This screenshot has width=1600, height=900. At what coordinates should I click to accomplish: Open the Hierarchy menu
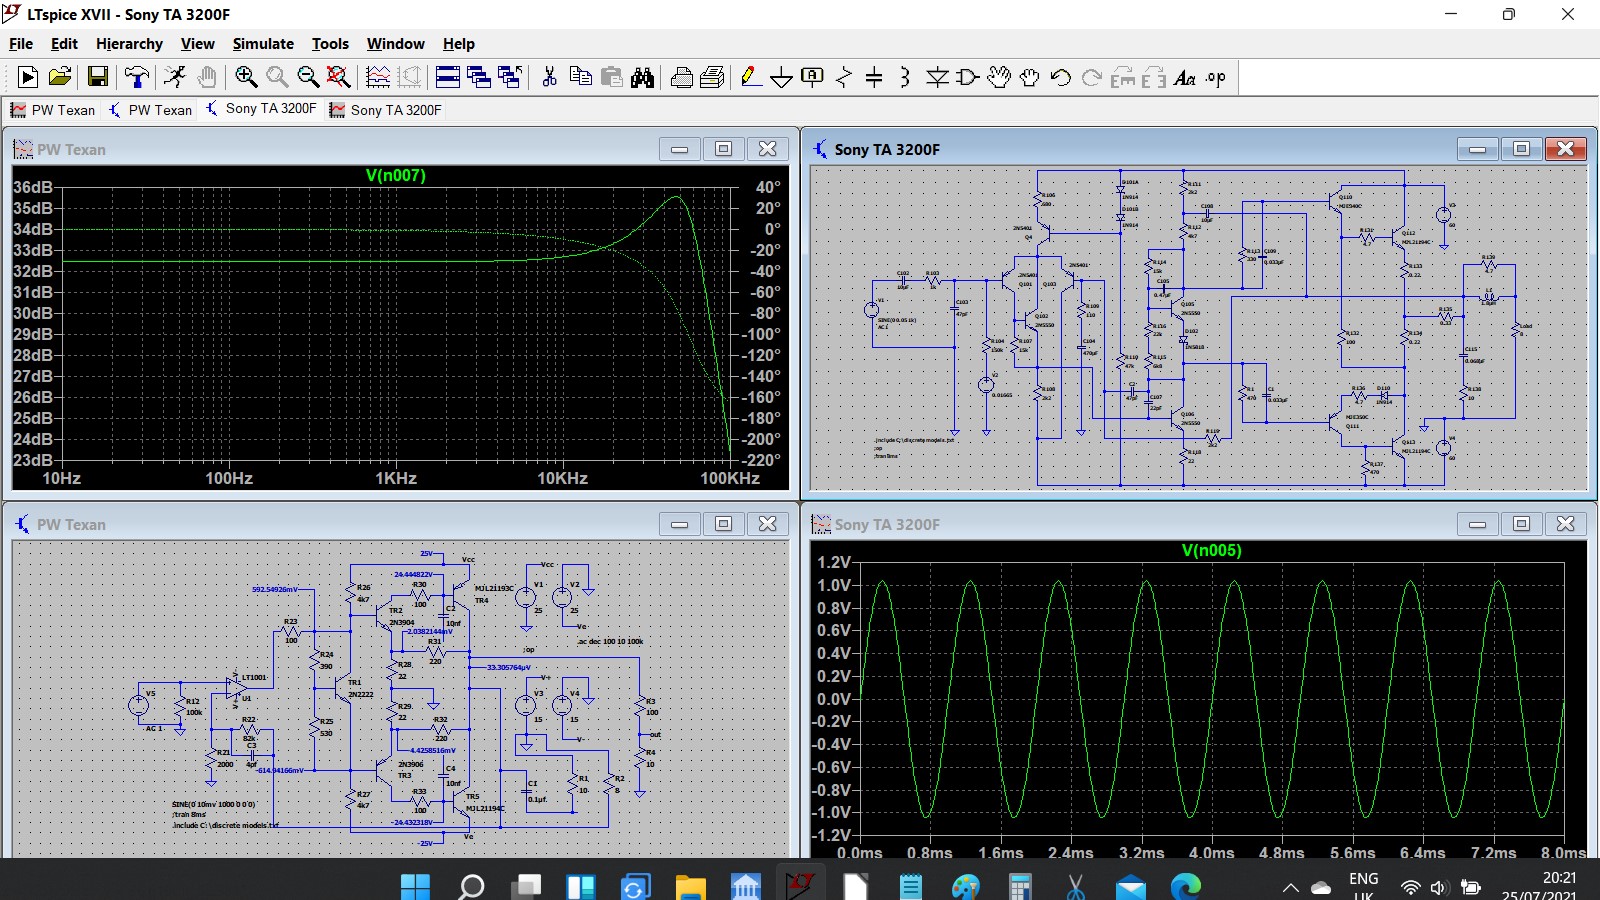pyautogui.click(x=129, y=43)
